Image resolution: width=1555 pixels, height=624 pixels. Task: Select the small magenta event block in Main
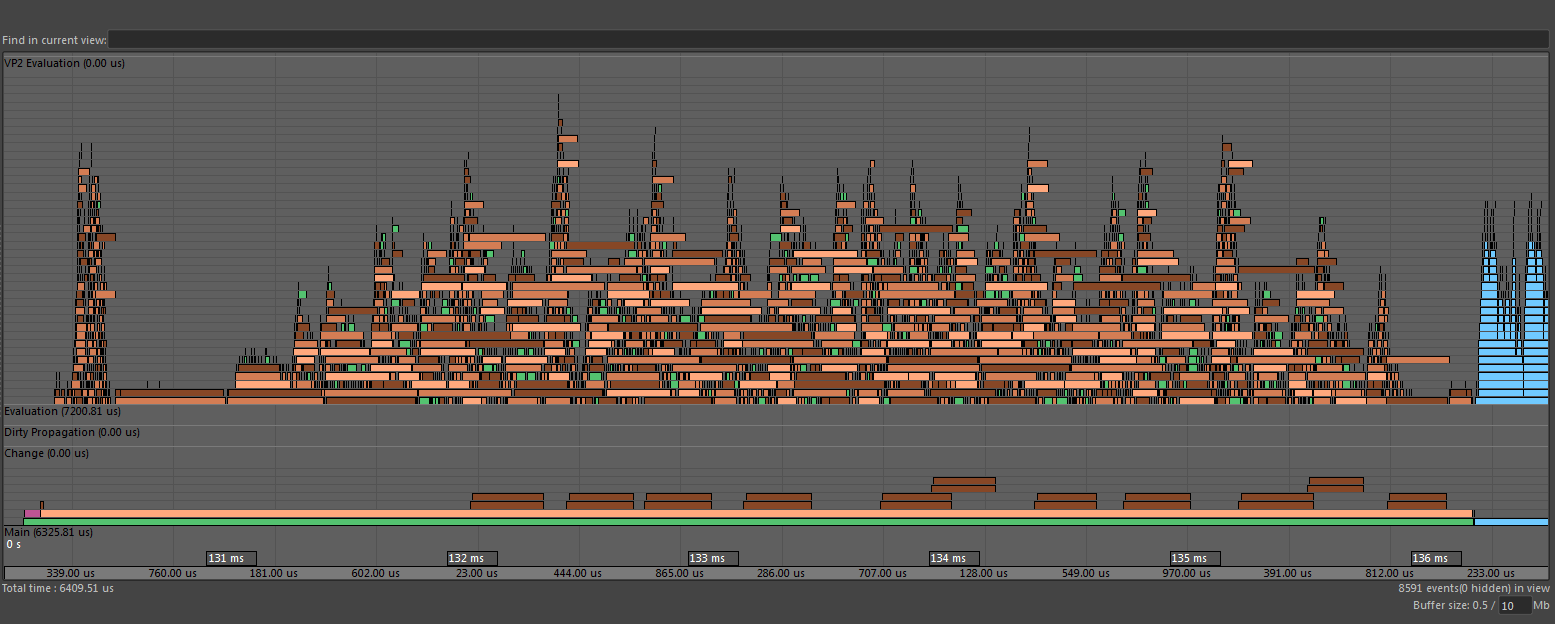[x=32, y=513]
